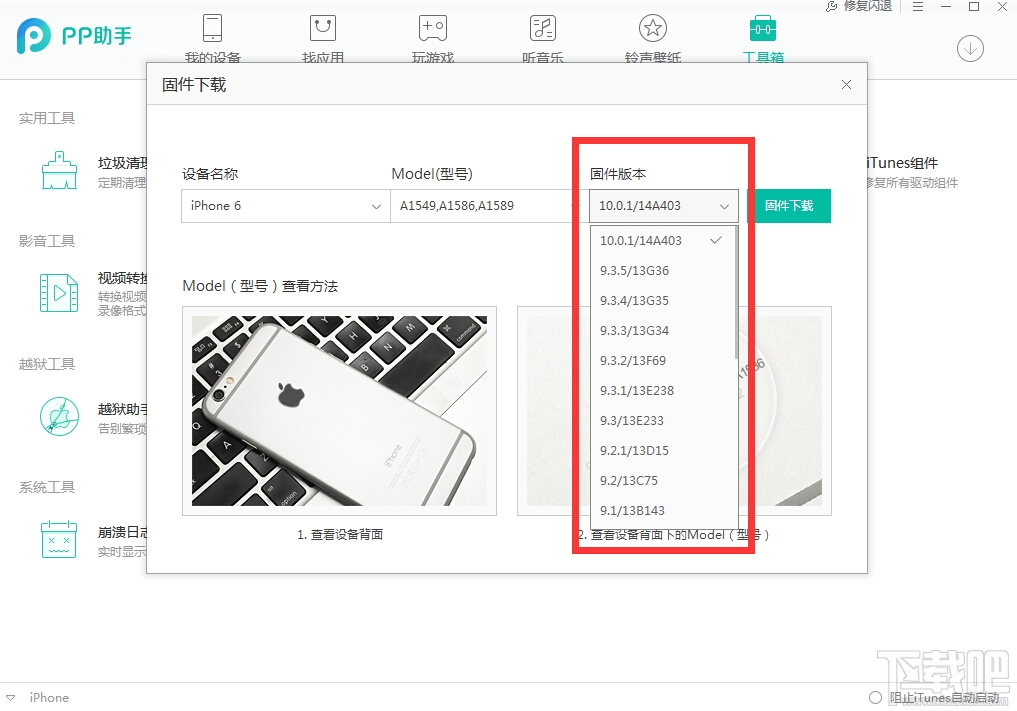Image resolution: width=1017 pixels, height=711 pixels.
Task: Open the hamburger menu at top right
Action: click(917, 7)
